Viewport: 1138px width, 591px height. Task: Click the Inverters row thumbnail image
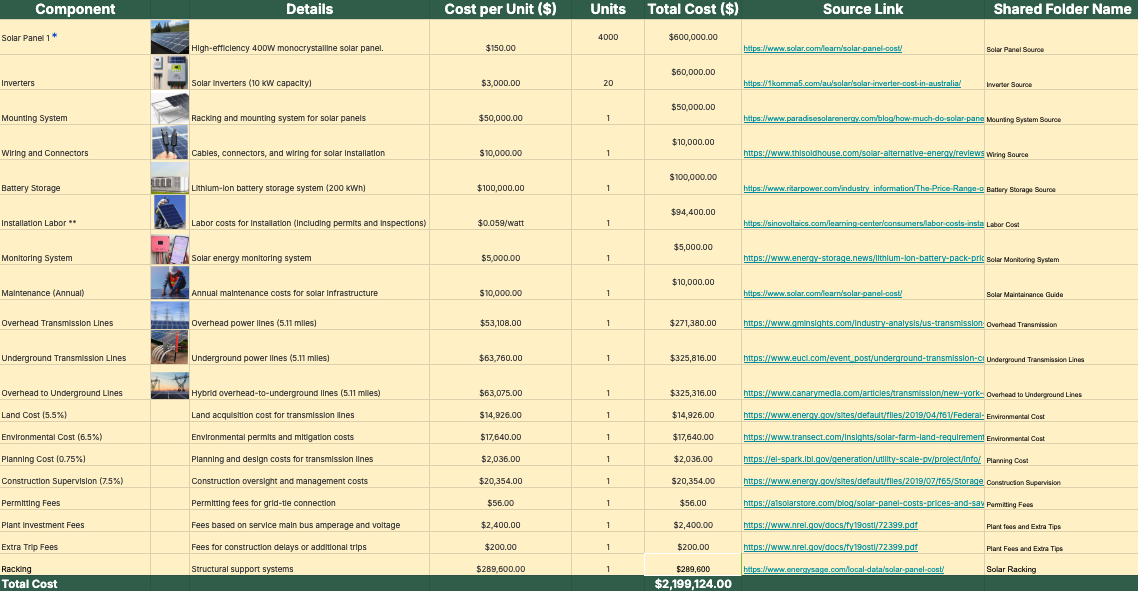[x=170, y=73]
